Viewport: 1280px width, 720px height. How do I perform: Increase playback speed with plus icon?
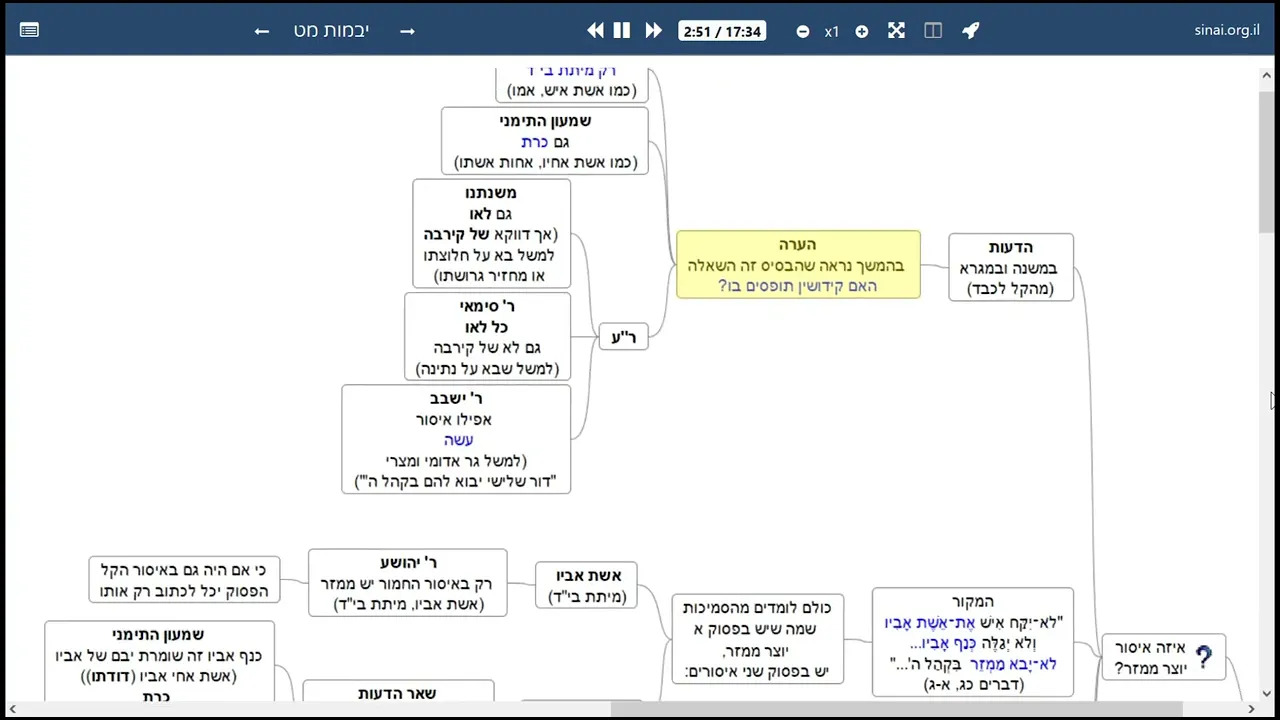(x=862, y=32)
